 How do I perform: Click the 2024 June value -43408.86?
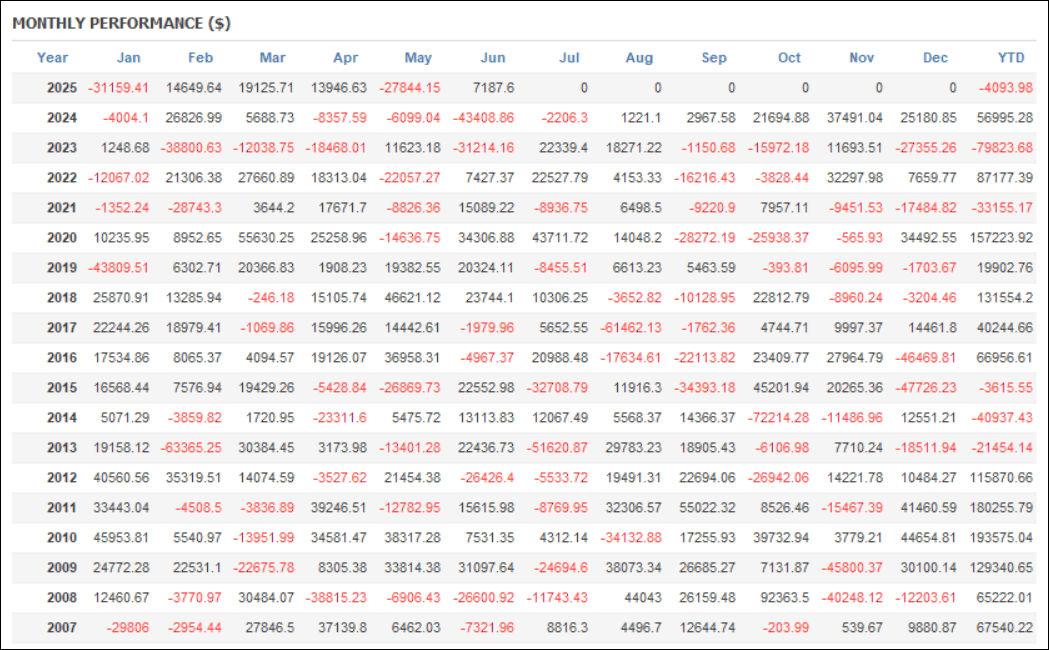484,118
